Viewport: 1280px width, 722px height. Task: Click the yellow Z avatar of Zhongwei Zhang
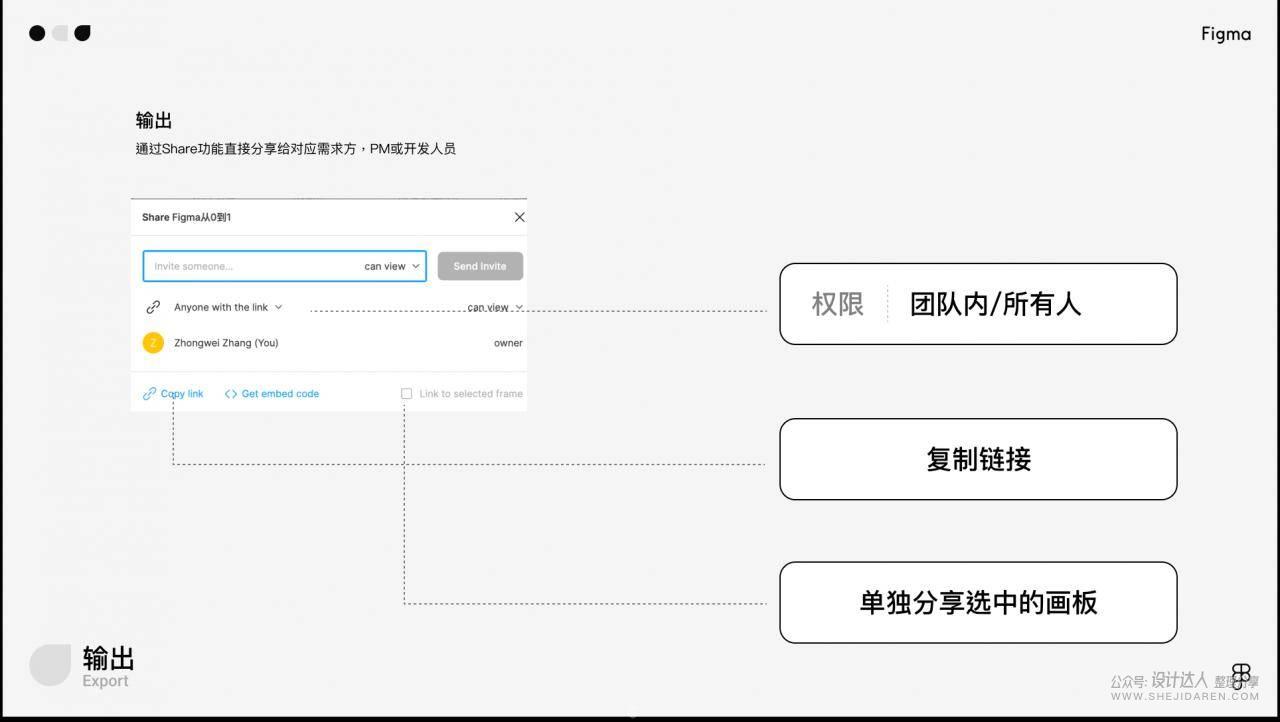point(153,343)
